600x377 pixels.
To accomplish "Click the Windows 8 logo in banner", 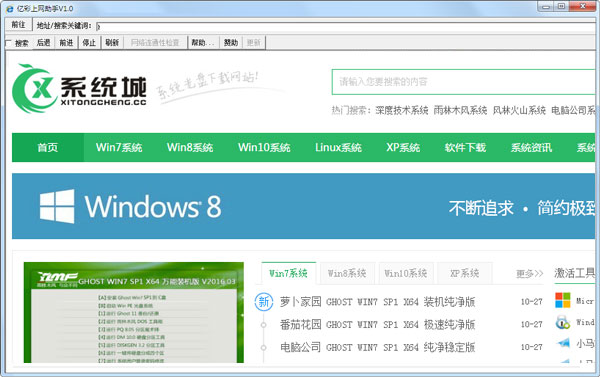I will [x=131, y=206].
